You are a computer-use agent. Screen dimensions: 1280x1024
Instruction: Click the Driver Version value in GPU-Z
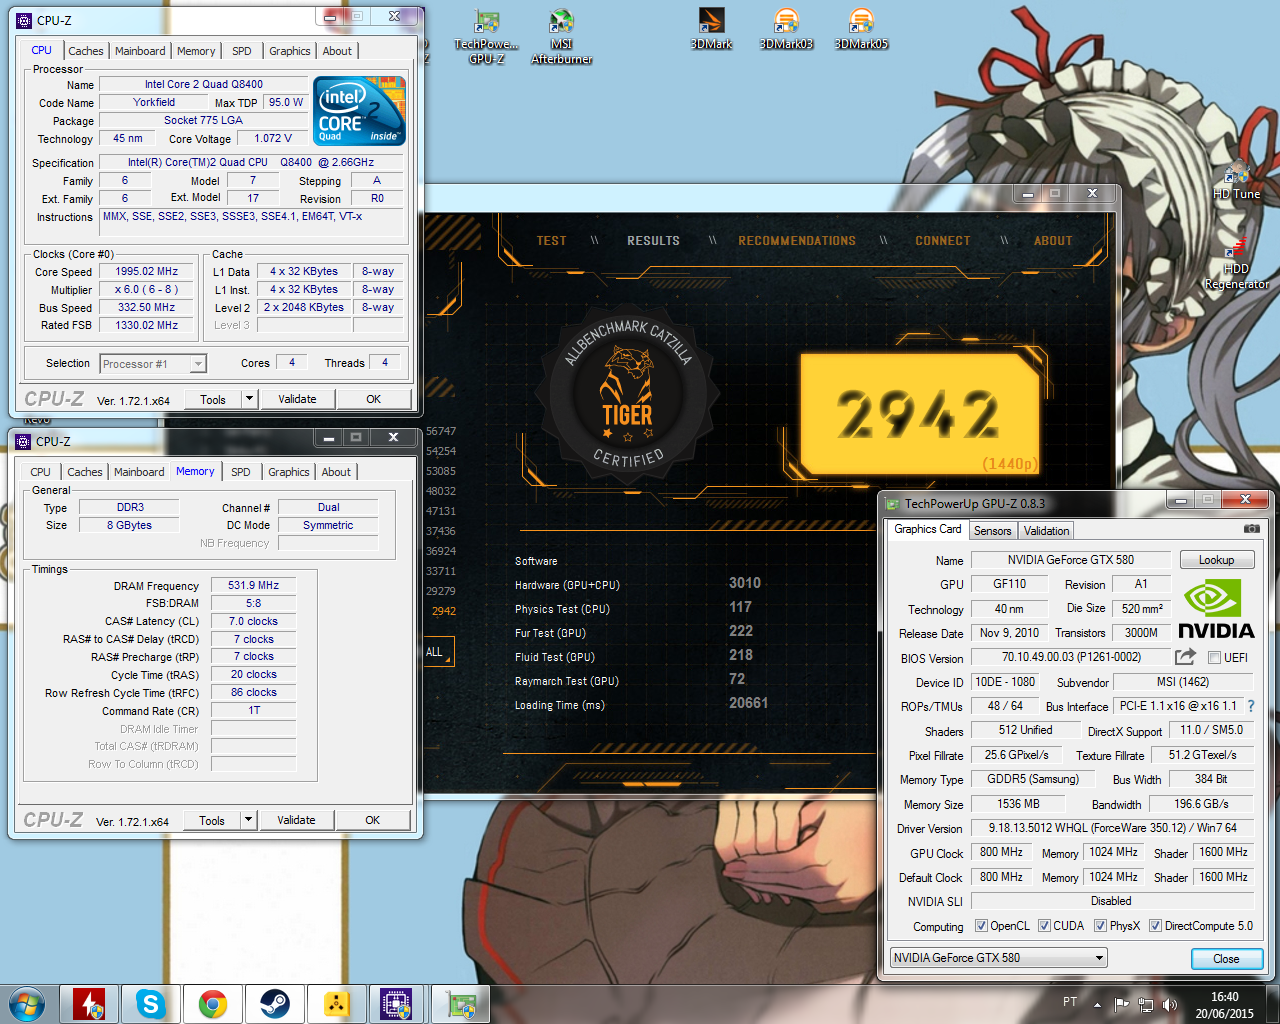(1112, 828)
